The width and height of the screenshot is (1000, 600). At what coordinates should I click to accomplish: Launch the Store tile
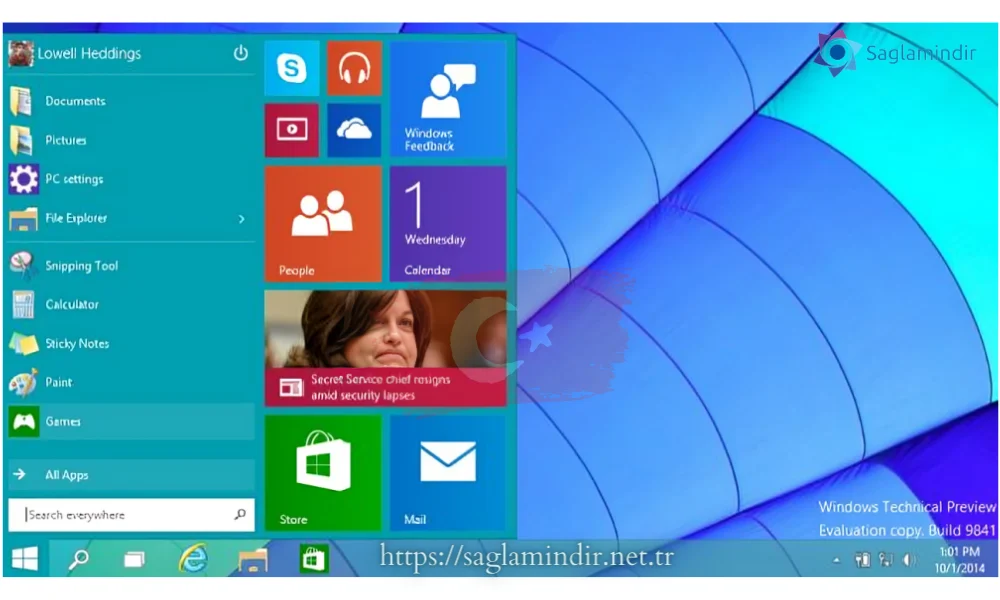coord(323,472)
